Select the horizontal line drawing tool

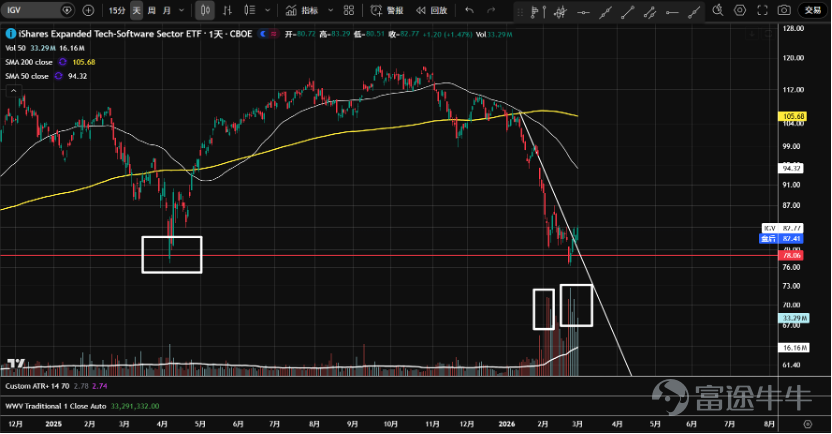[583, 11]
